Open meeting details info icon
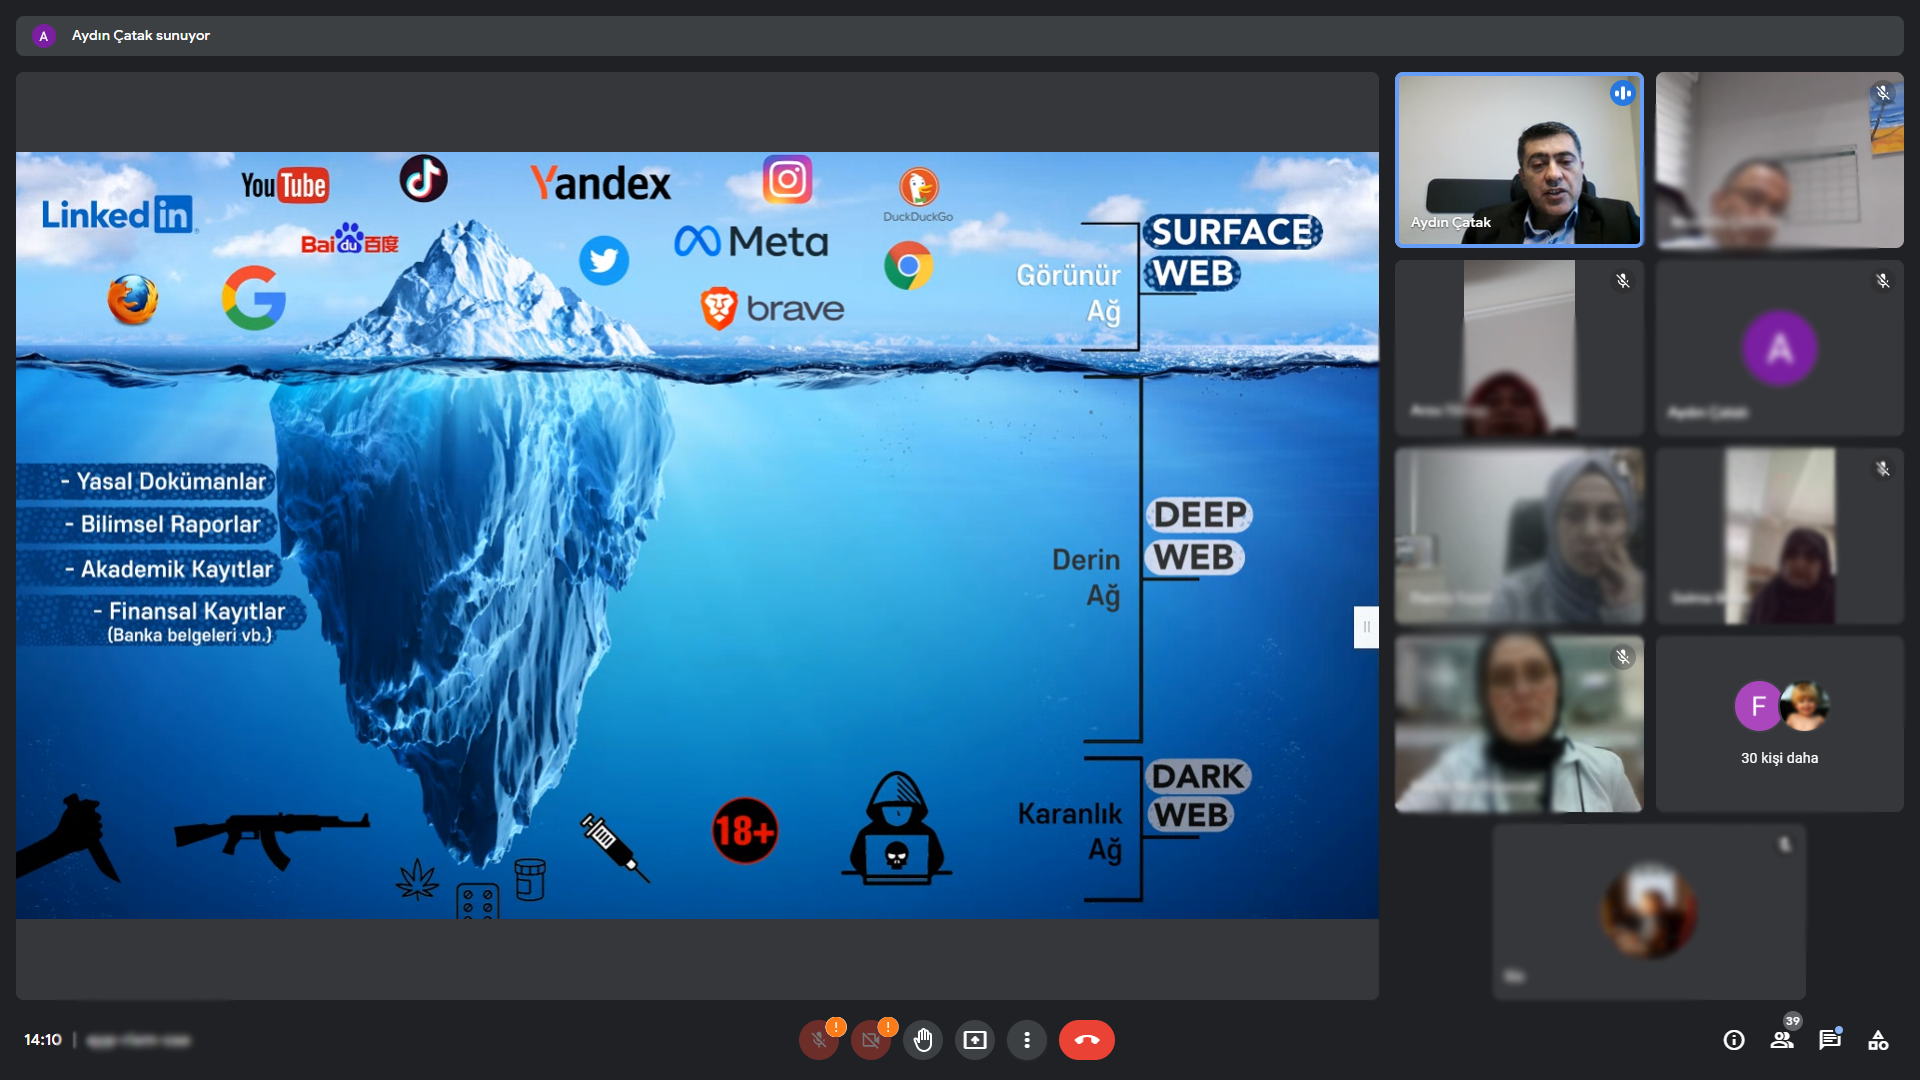1920x1080 pixels. coord(1734,1040)
